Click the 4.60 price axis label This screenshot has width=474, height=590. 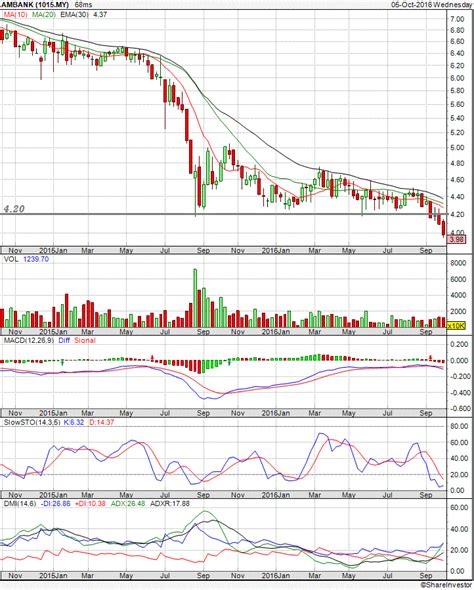(x=457, y=179)
